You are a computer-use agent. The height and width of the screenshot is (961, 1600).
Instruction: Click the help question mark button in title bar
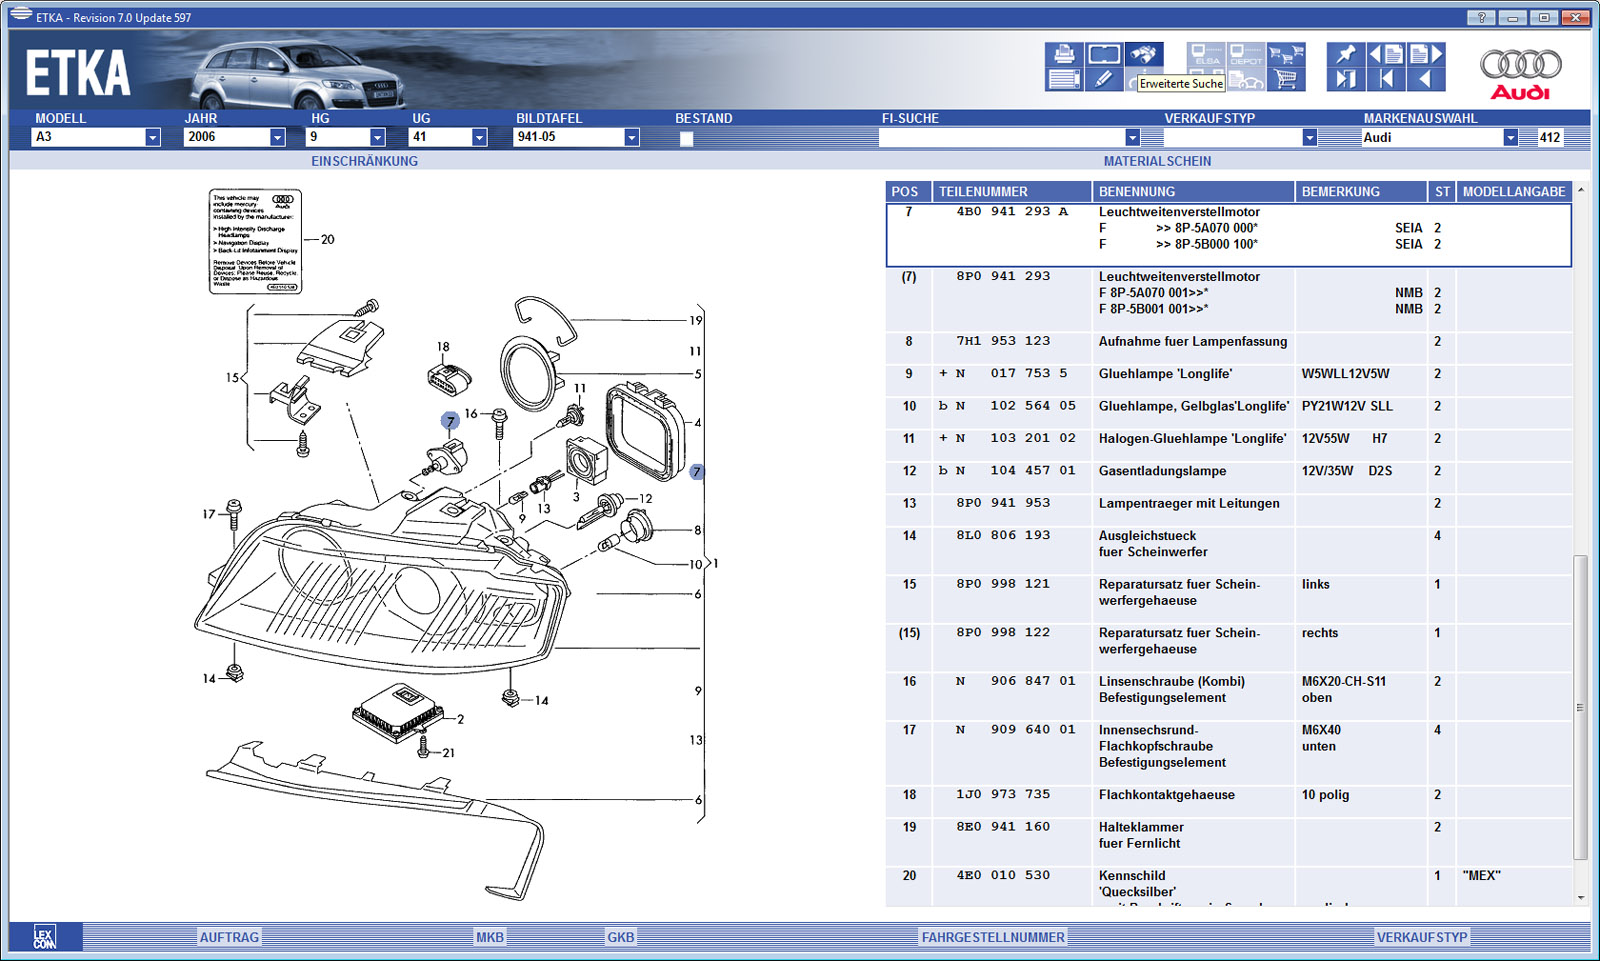1481,17
